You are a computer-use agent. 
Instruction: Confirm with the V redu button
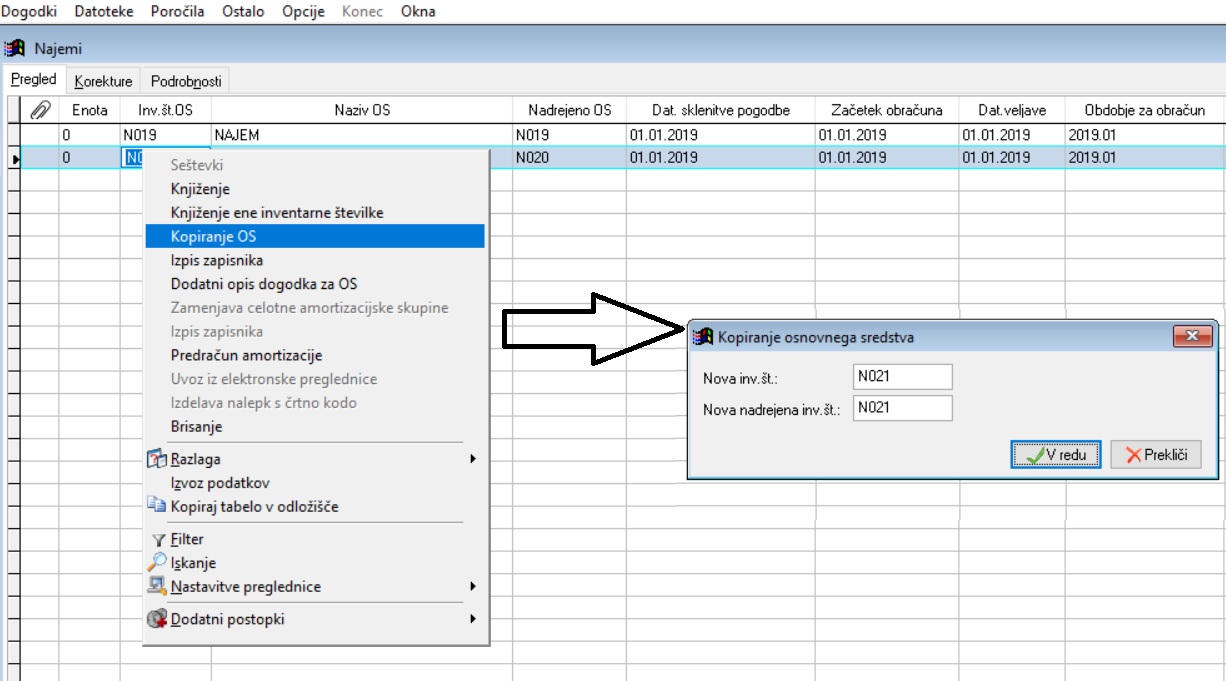pos(1056,455)
